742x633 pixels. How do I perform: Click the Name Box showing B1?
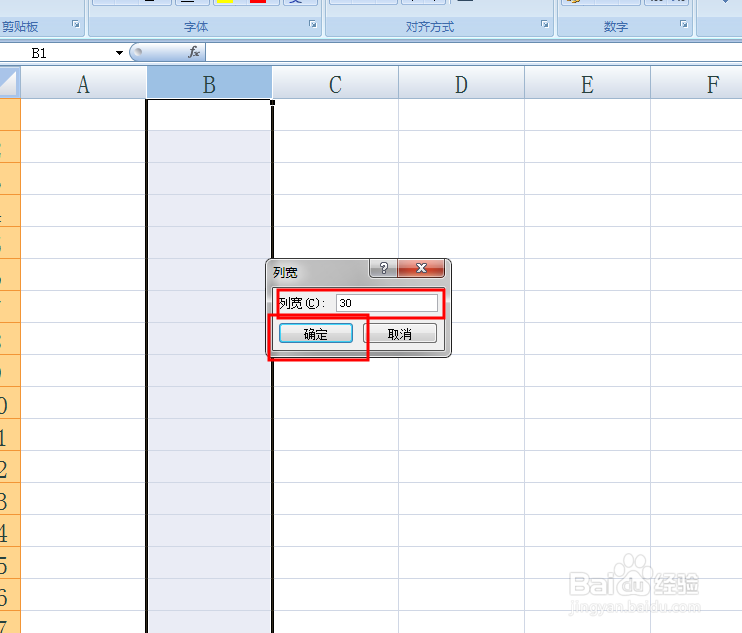pyautogui.click(x=57, y=53)
